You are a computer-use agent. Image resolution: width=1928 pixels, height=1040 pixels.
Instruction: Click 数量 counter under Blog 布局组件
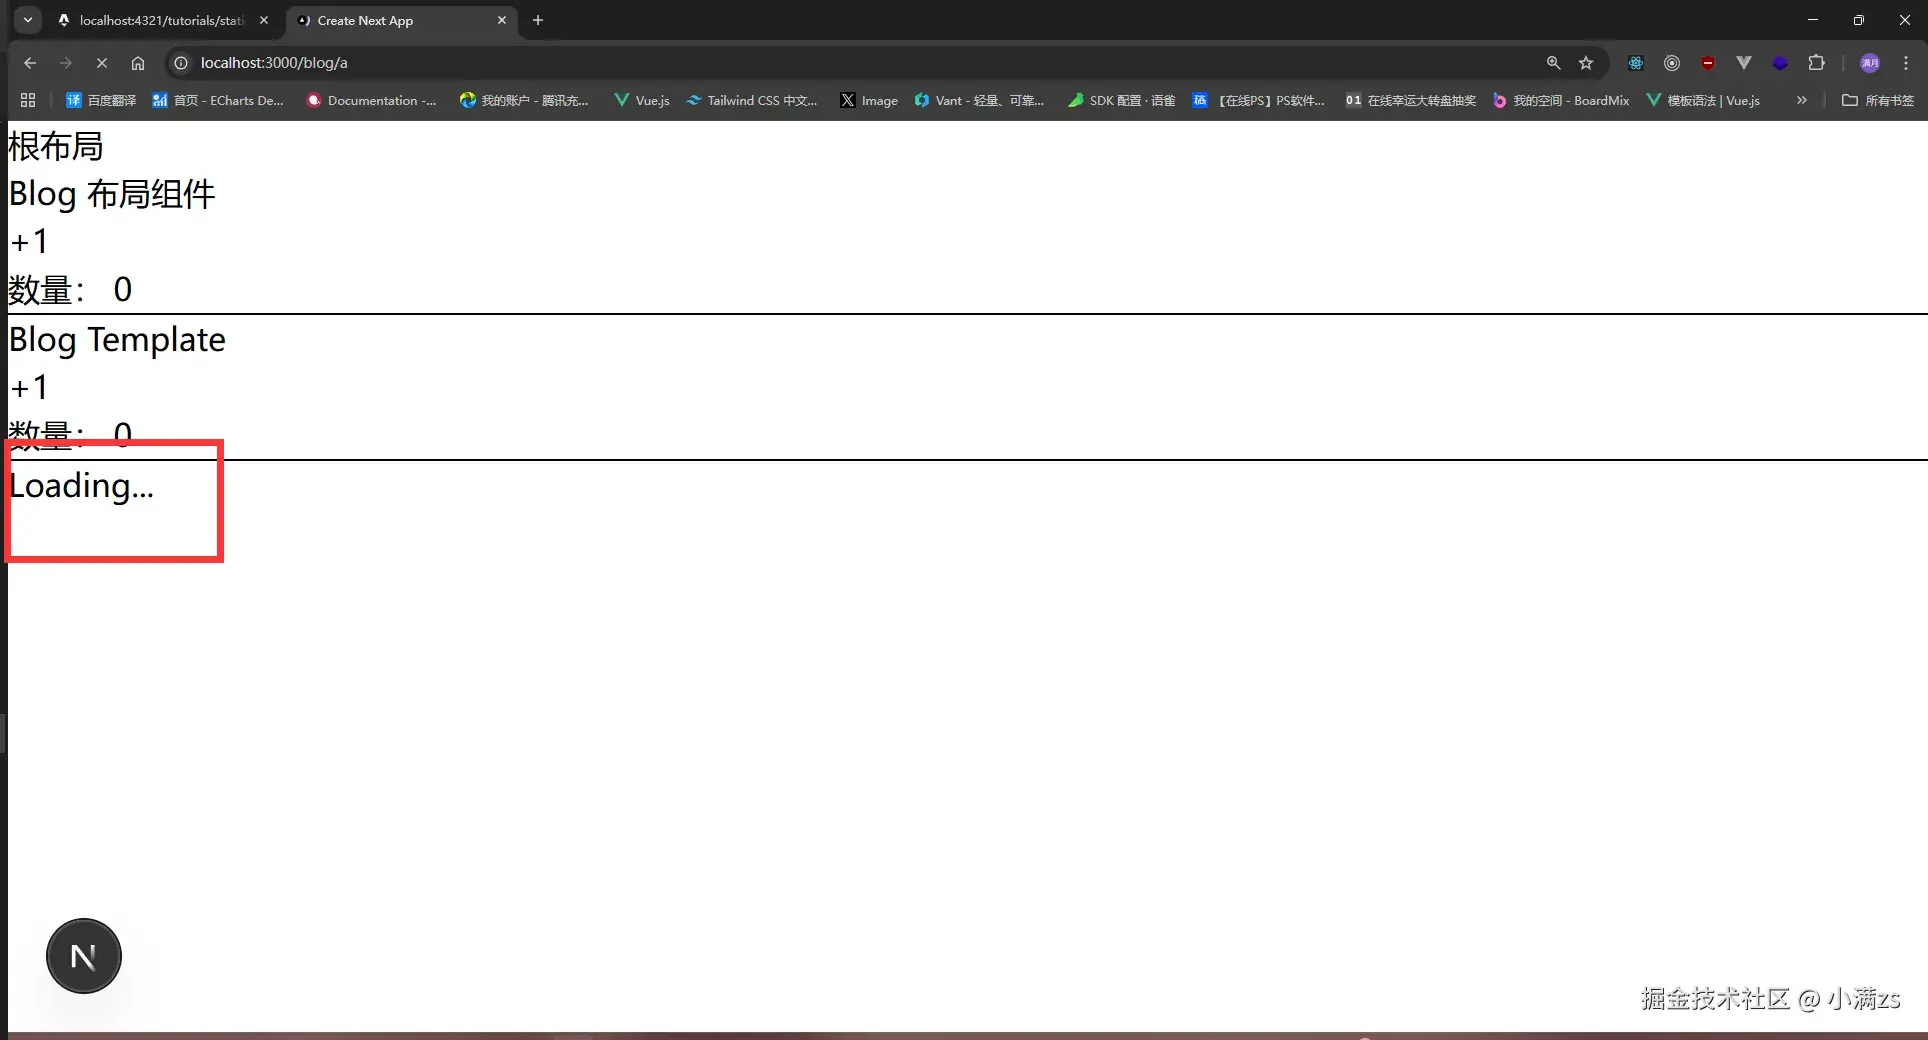70,289
